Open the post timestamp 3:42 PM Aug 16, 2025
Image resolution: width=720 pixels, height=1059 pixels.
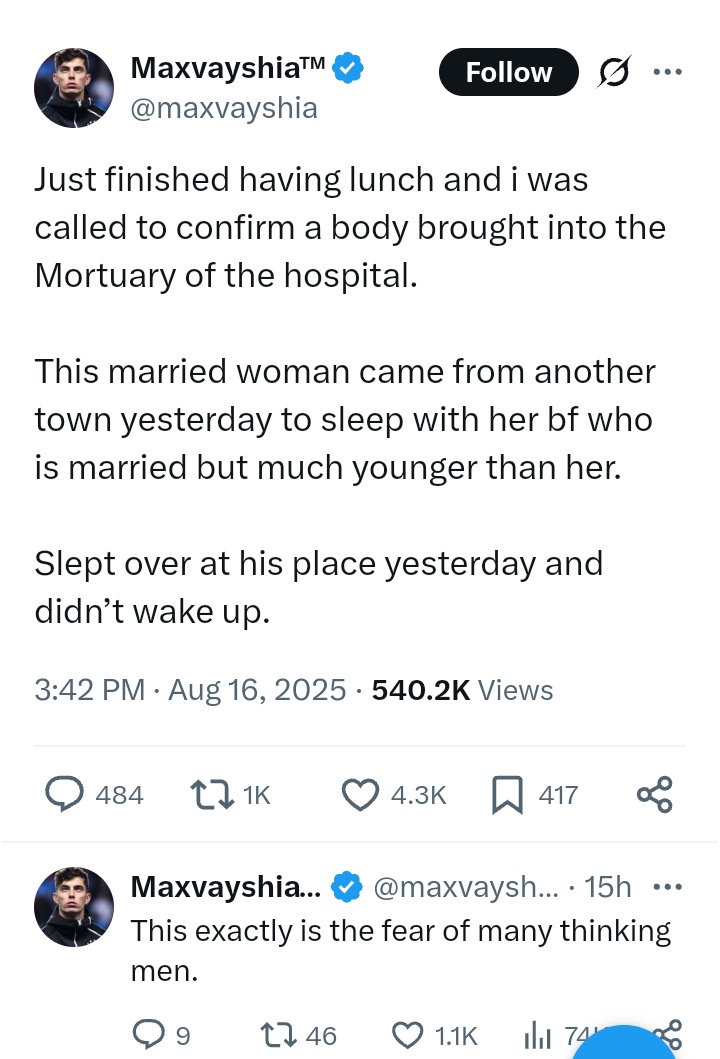(x=190, y=690)
